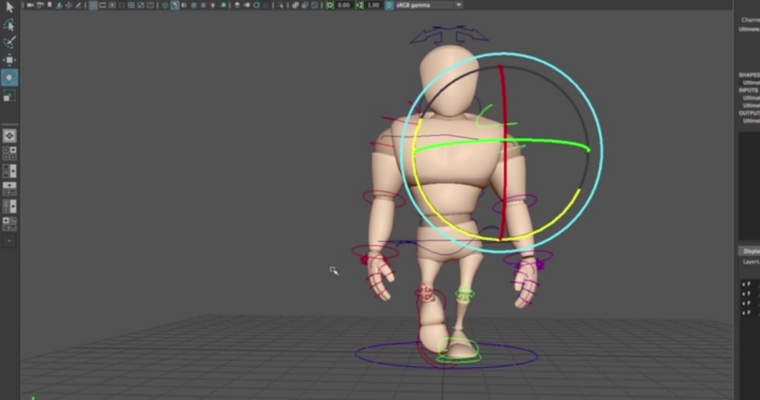Click the gamma icon beside 1.00
The width and height of the screenshot is (760, 400).
tap(359, 5)
